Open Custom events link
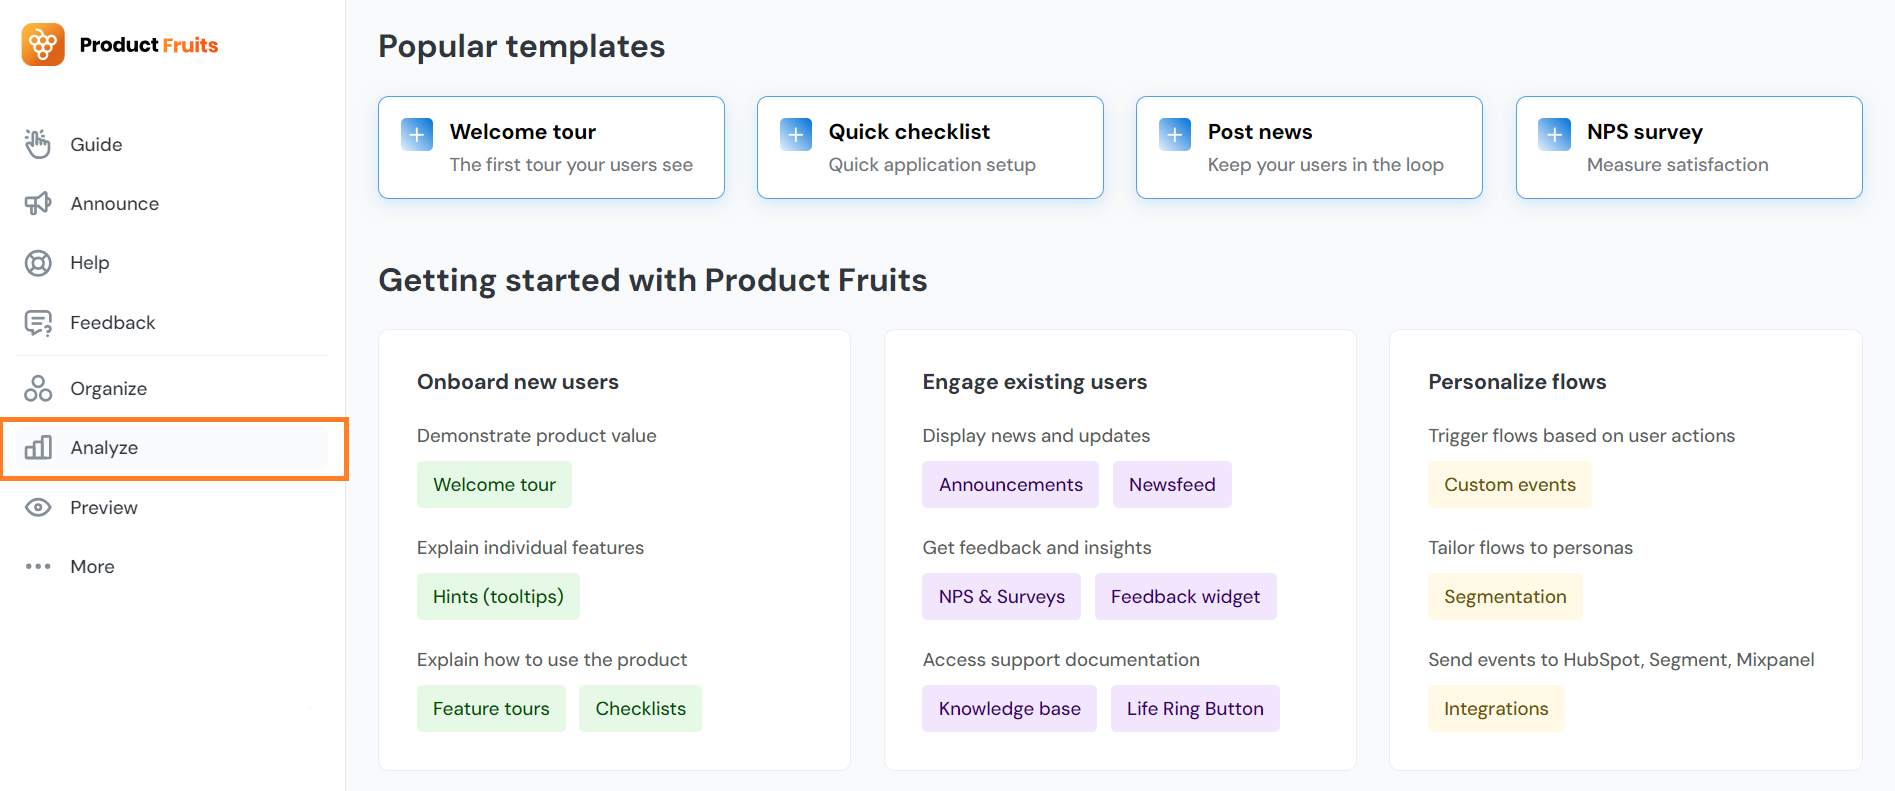This screenshot has height=791, width=1895. tap(1509, 485)
